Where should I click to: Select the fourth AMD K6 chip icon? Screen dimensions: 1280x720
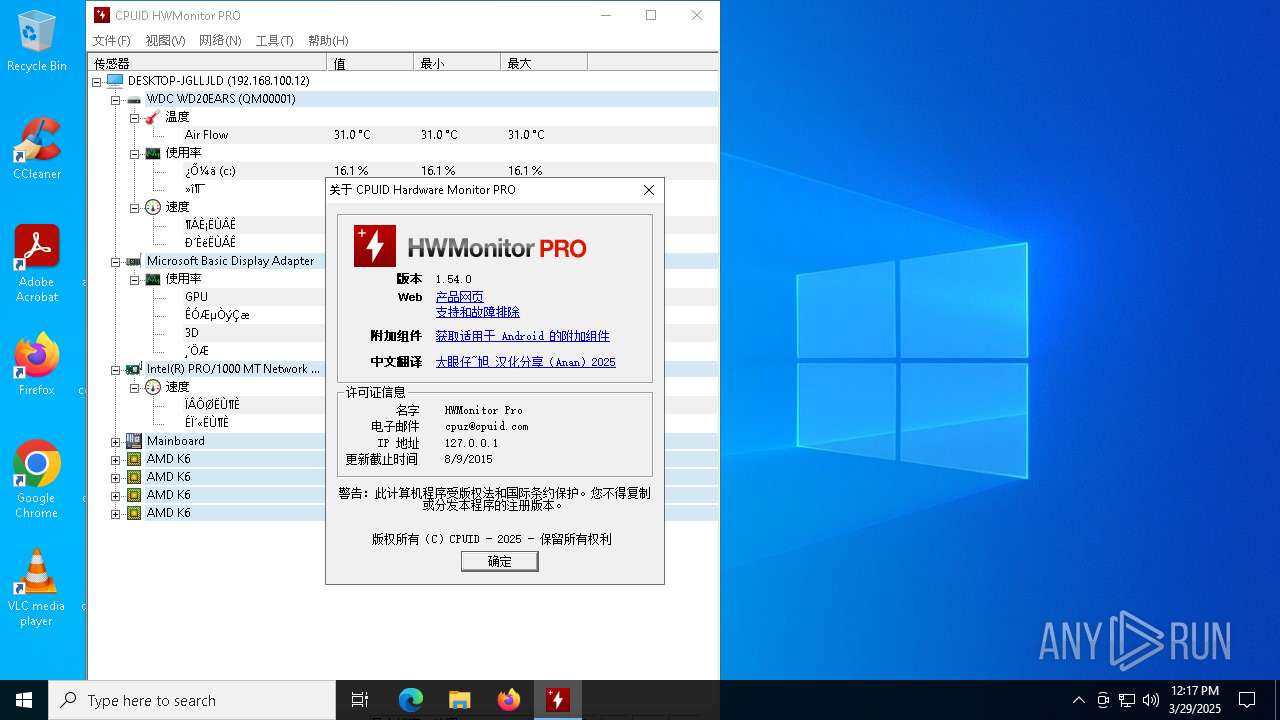pyautogui.click(x=133, y=513)
